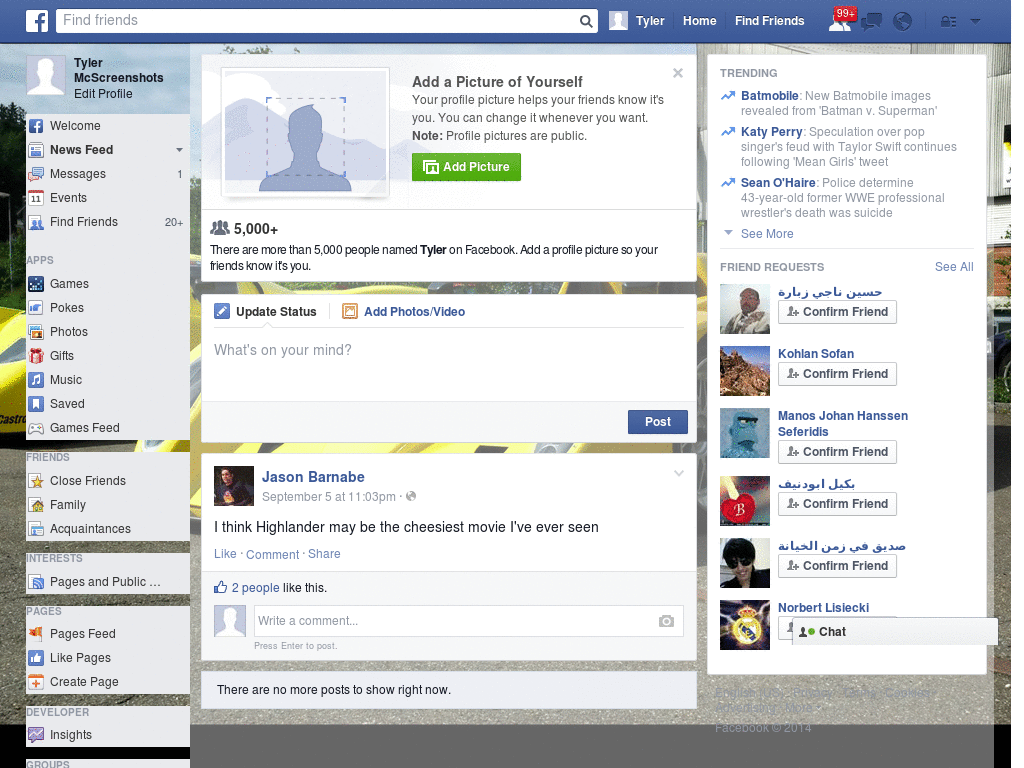This screenshot has width=1024, height=768.
Task: Click the Welcome sidebar icon
Action: point(36,126)
